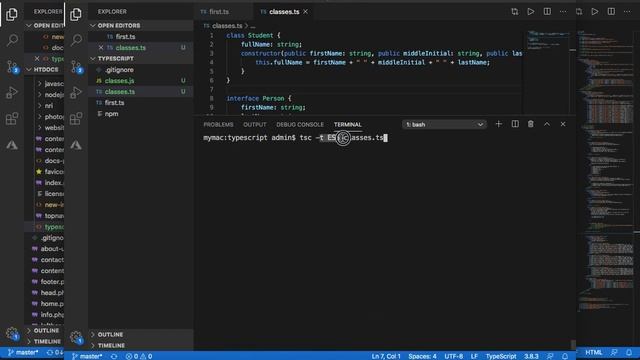Select TERMINAL panel tab
Screen dimensions: 640x360
348,124
